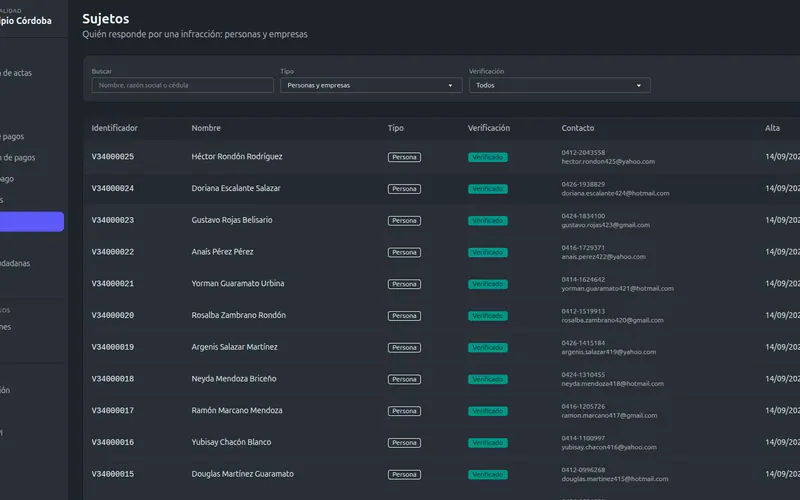Click the Sujetos page title
This screenshot has height=500, width=800.
[x=106, y=18]
